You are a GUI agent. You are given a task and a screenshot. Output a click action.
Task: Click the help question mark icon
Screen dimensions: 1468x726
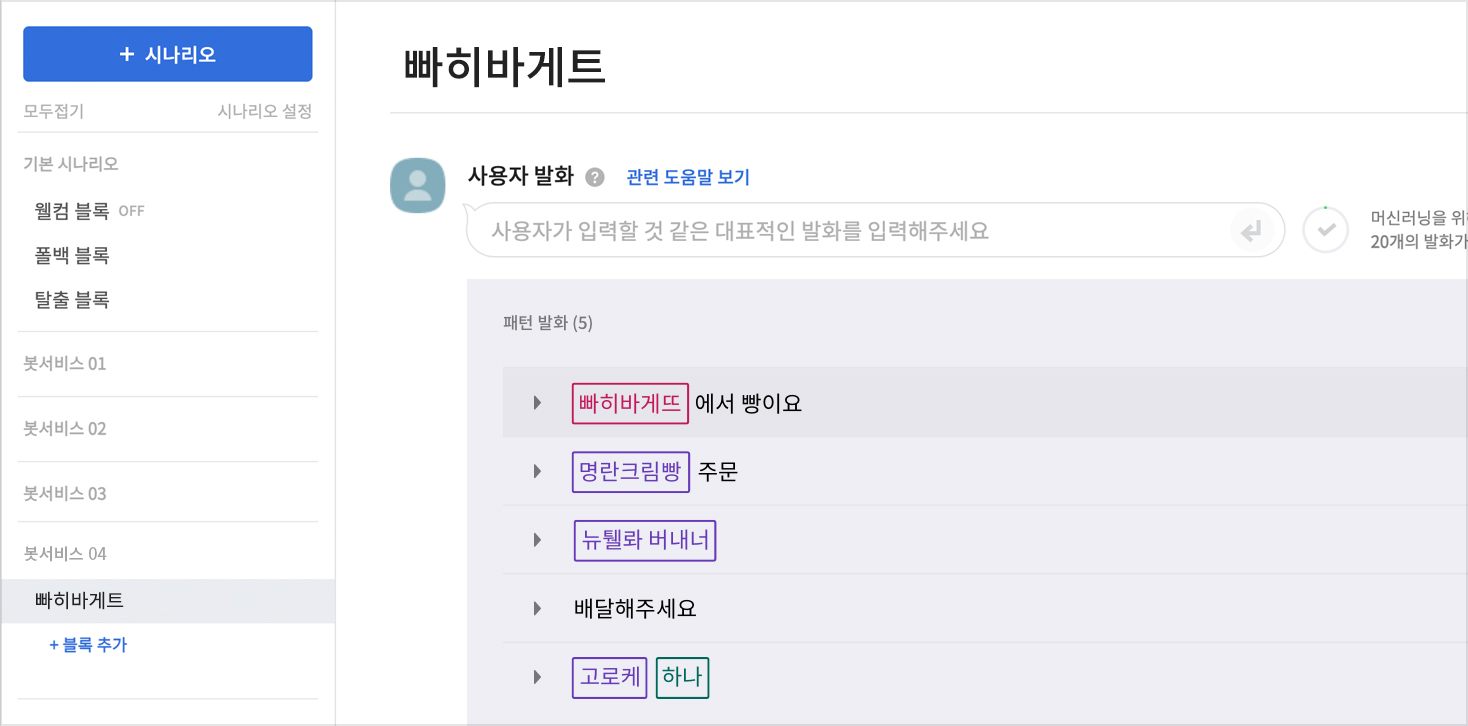coord(595,178)
